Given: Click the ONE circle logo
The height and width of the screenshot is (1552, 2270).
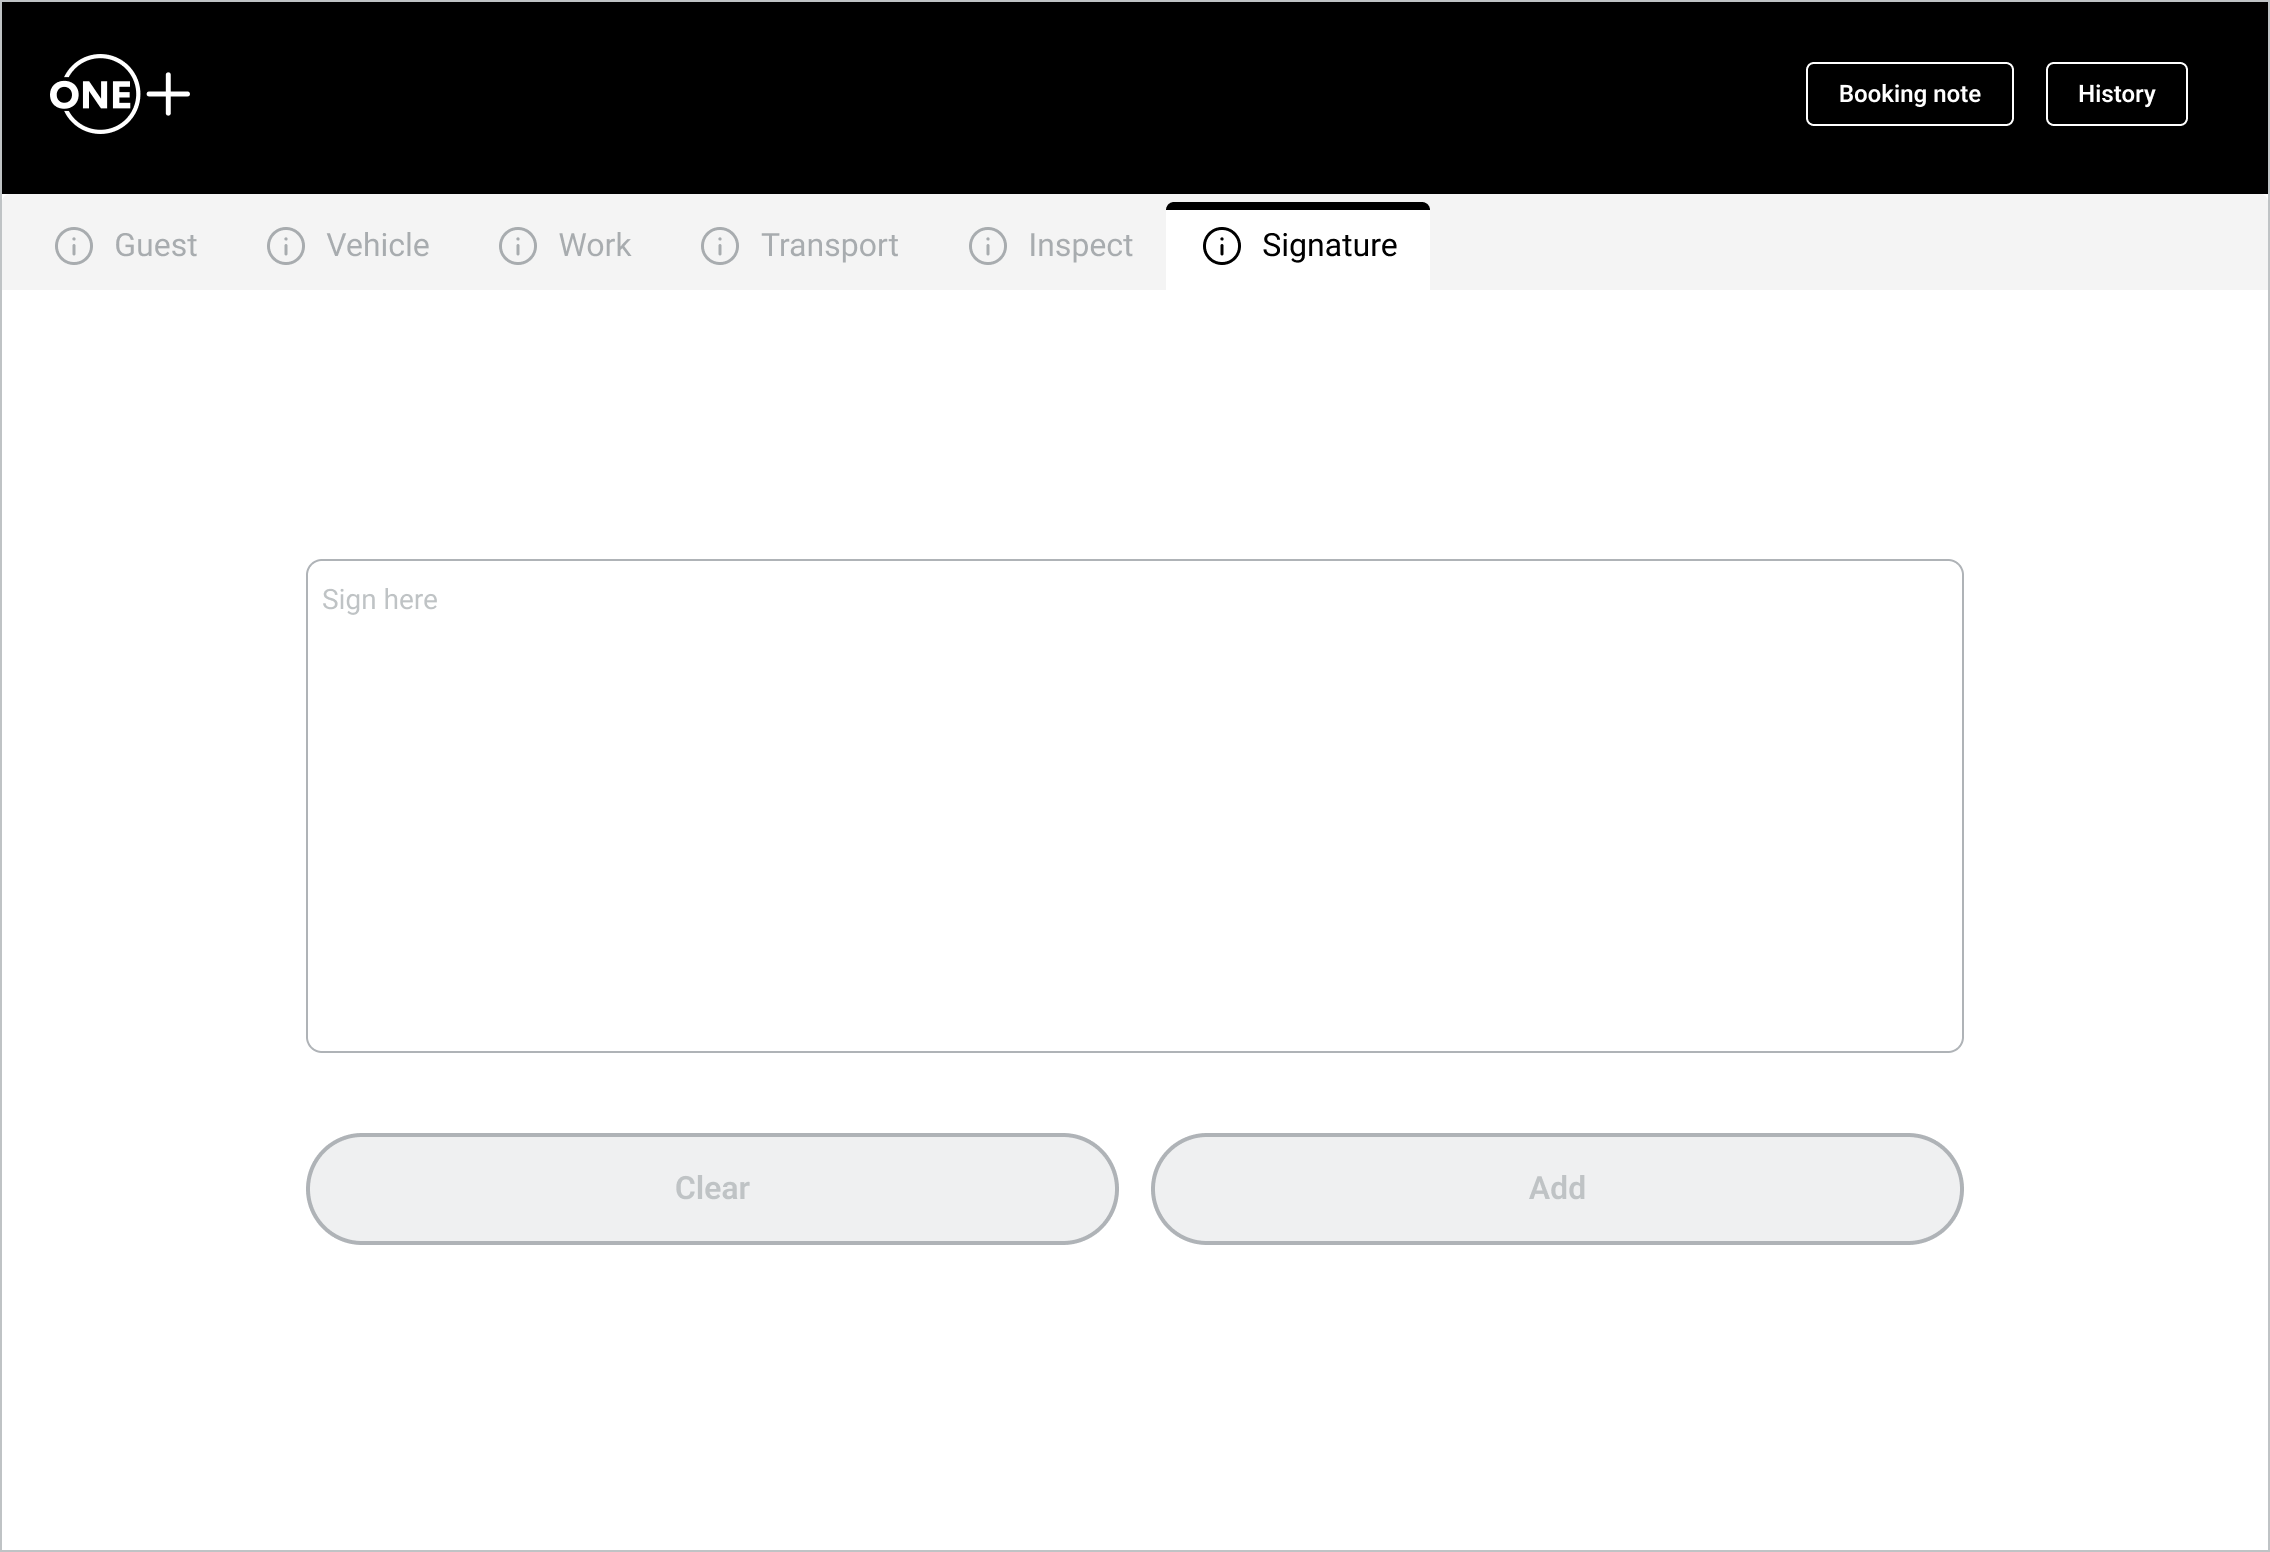Looking at the screenshot, I should 96,95.
